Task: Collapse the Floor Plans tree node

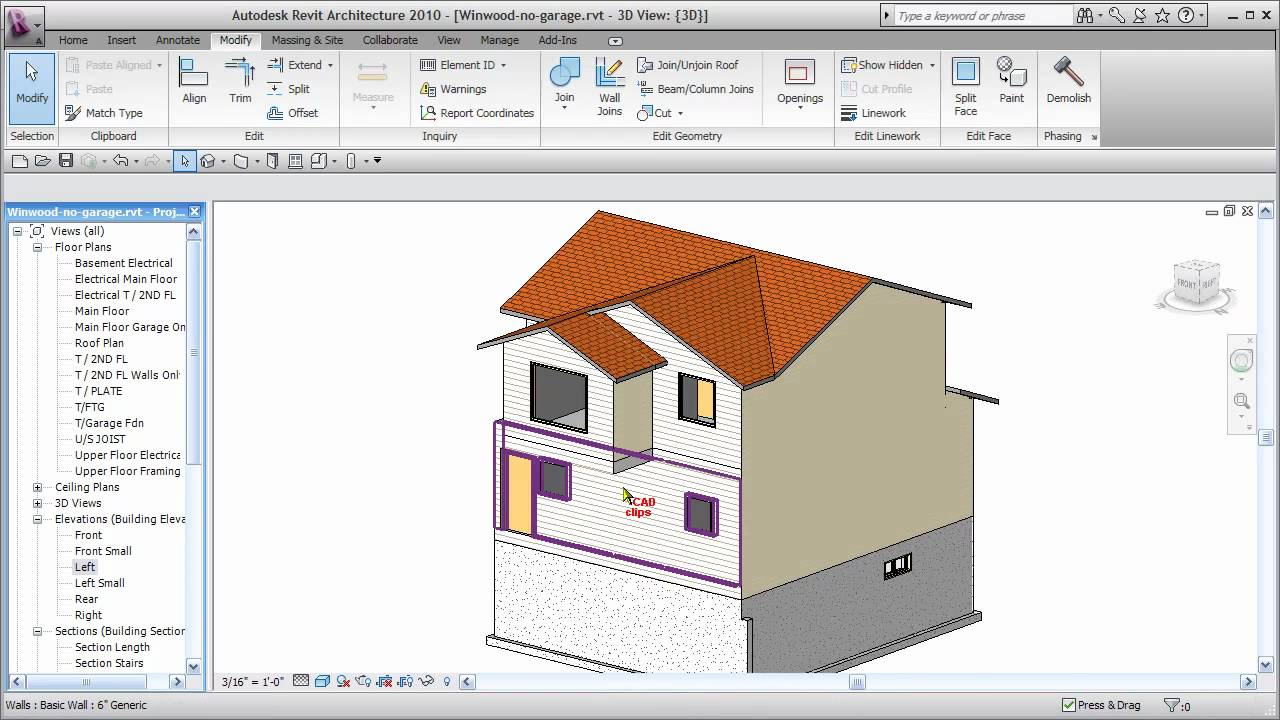Action: click(x=38, y=247)
